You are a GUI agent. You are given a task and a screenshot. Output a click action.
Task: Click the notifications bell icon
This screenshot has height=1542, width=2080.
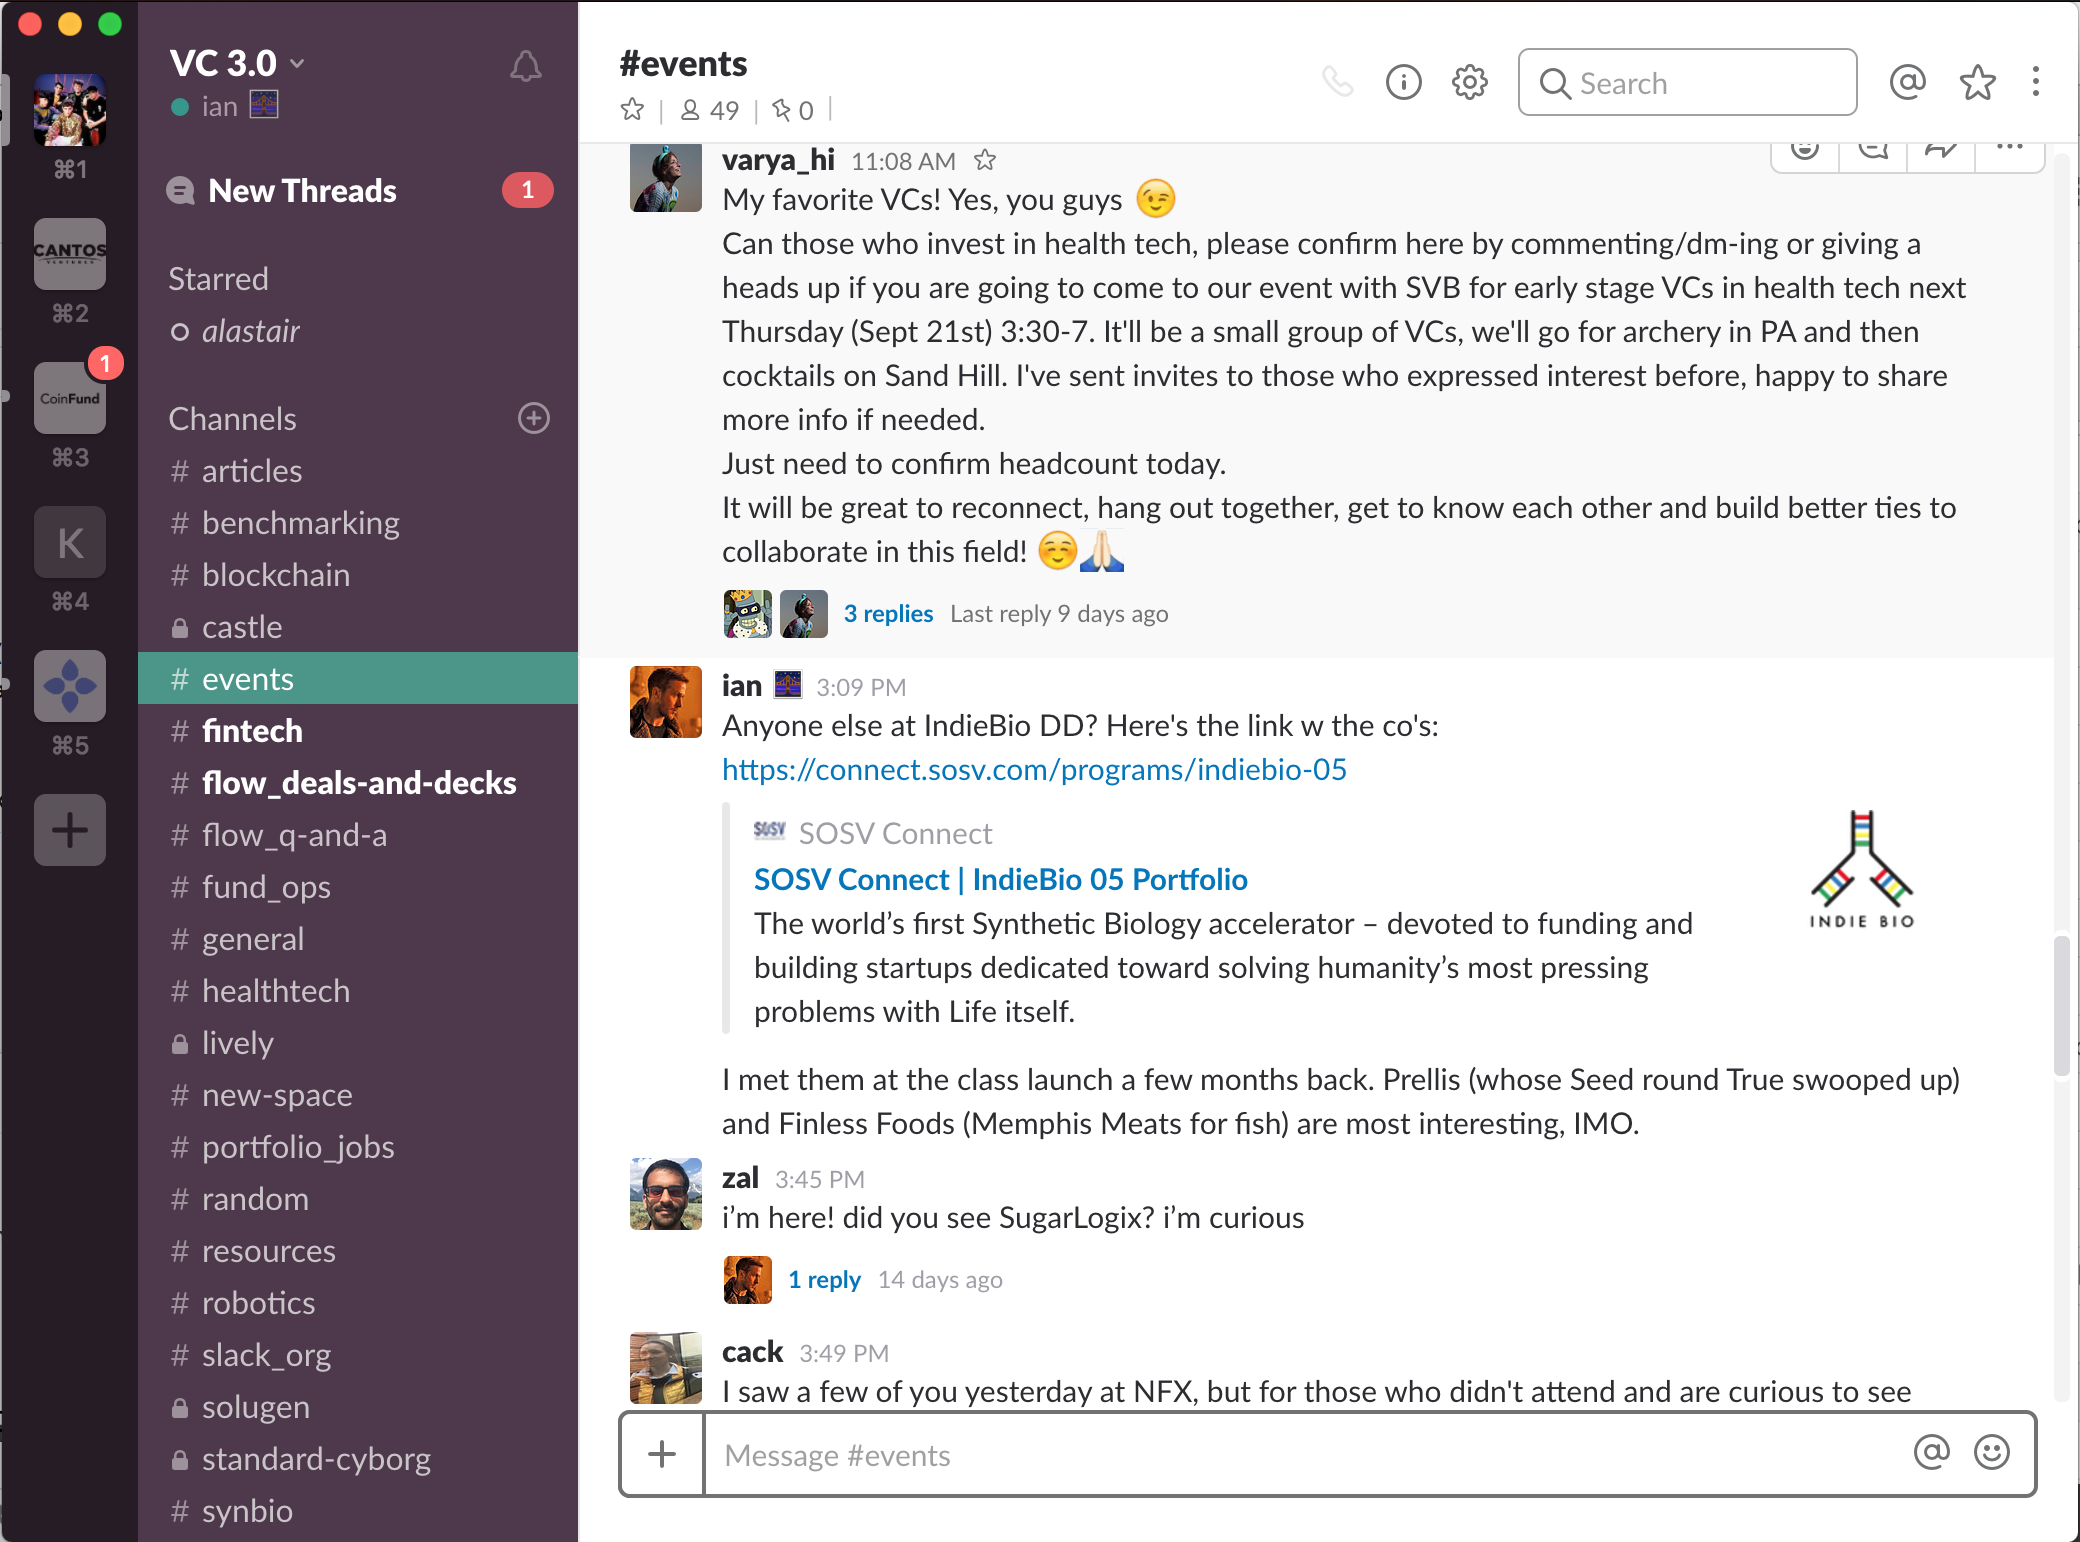(x=525, y=67)
